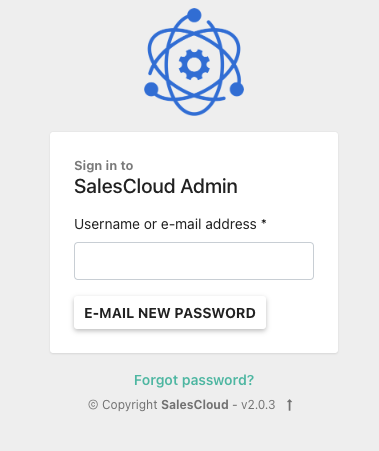Click the copyright symbol in the footer
This screenshot has width=379, height=451.
point(93,405)
